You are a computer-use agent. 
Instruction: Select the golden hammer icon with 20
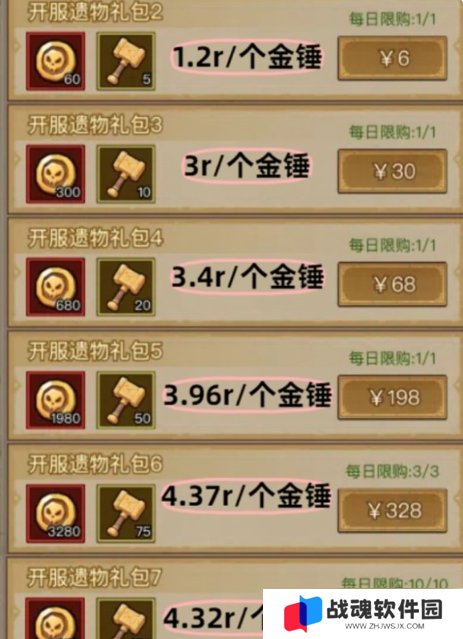click(x=126, y=287)
